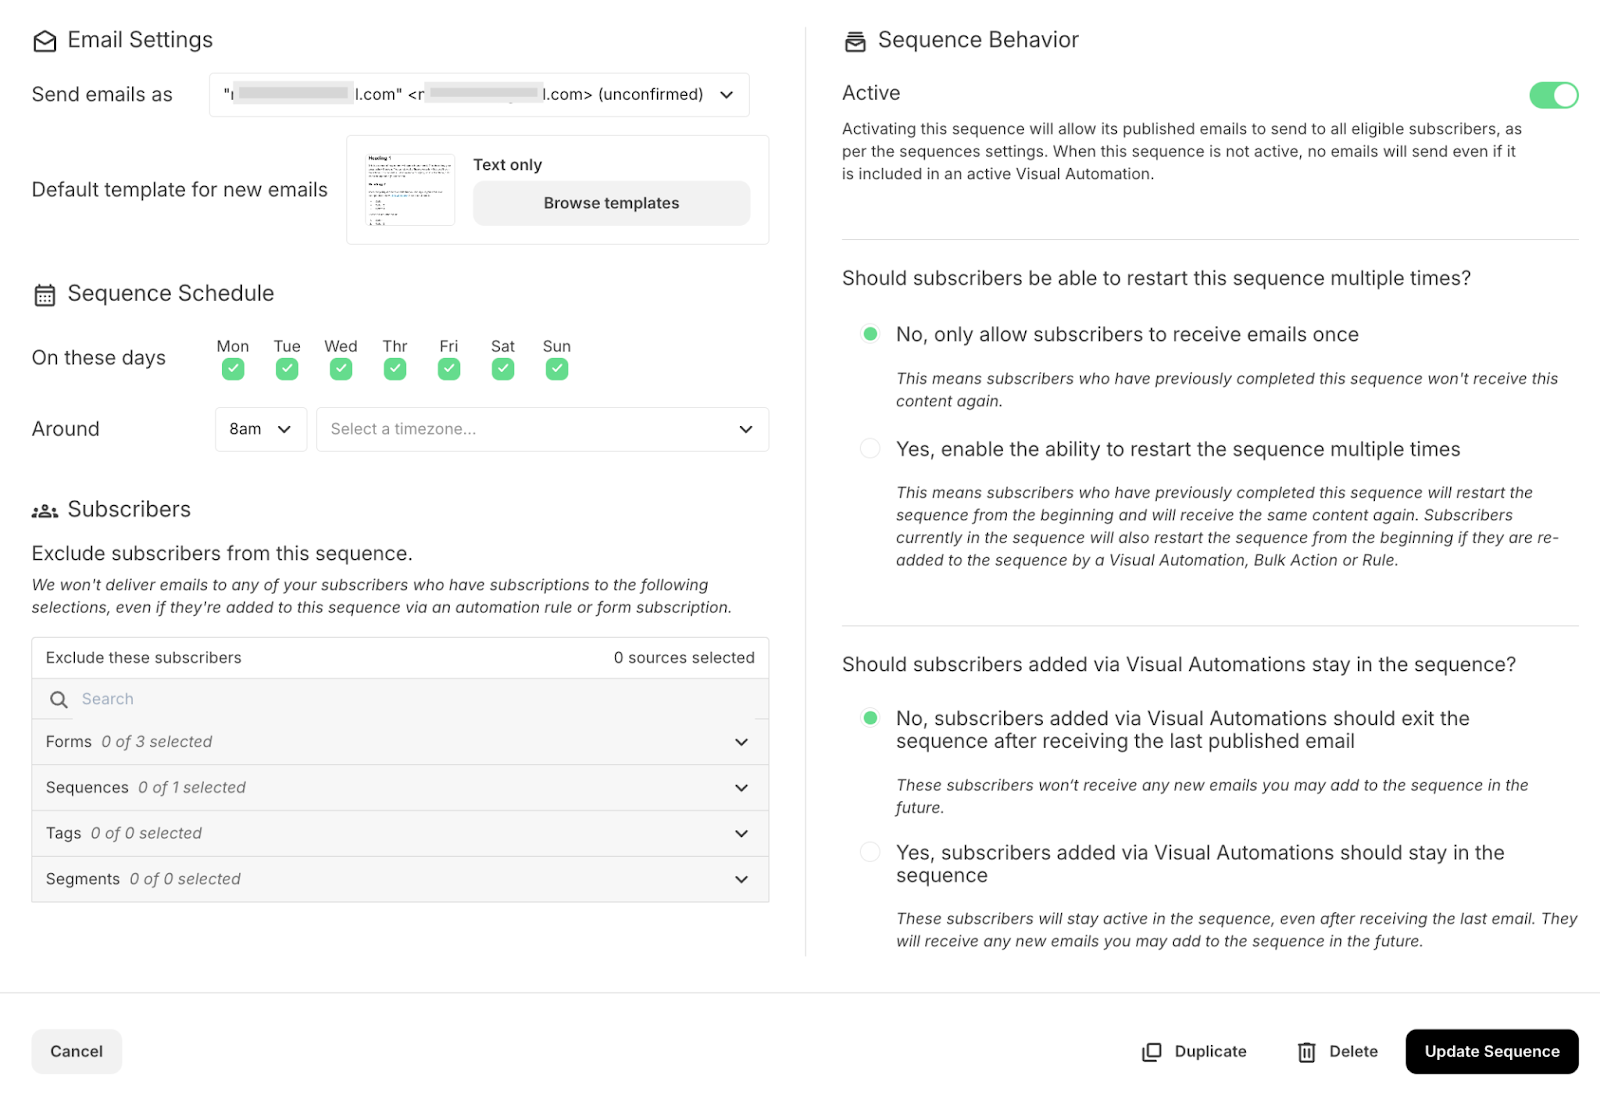1600x1095 pixels.
Task: Select 'Yes, enable the ability to restart' option
Action: tap(870, 449)
